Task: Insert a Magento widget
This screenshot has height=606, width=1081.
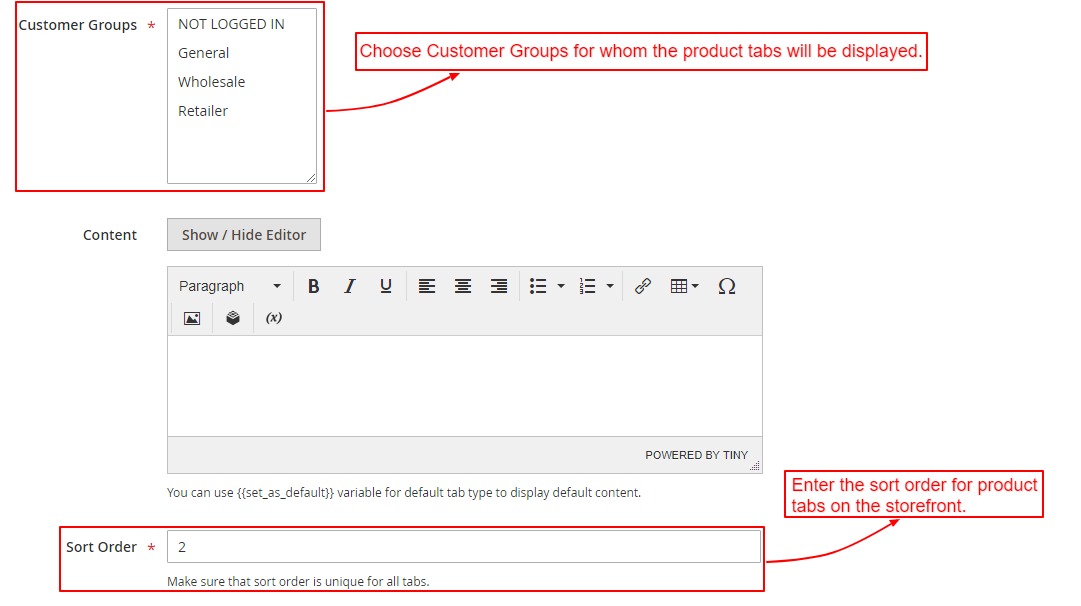Action: (x=232, y=317)
